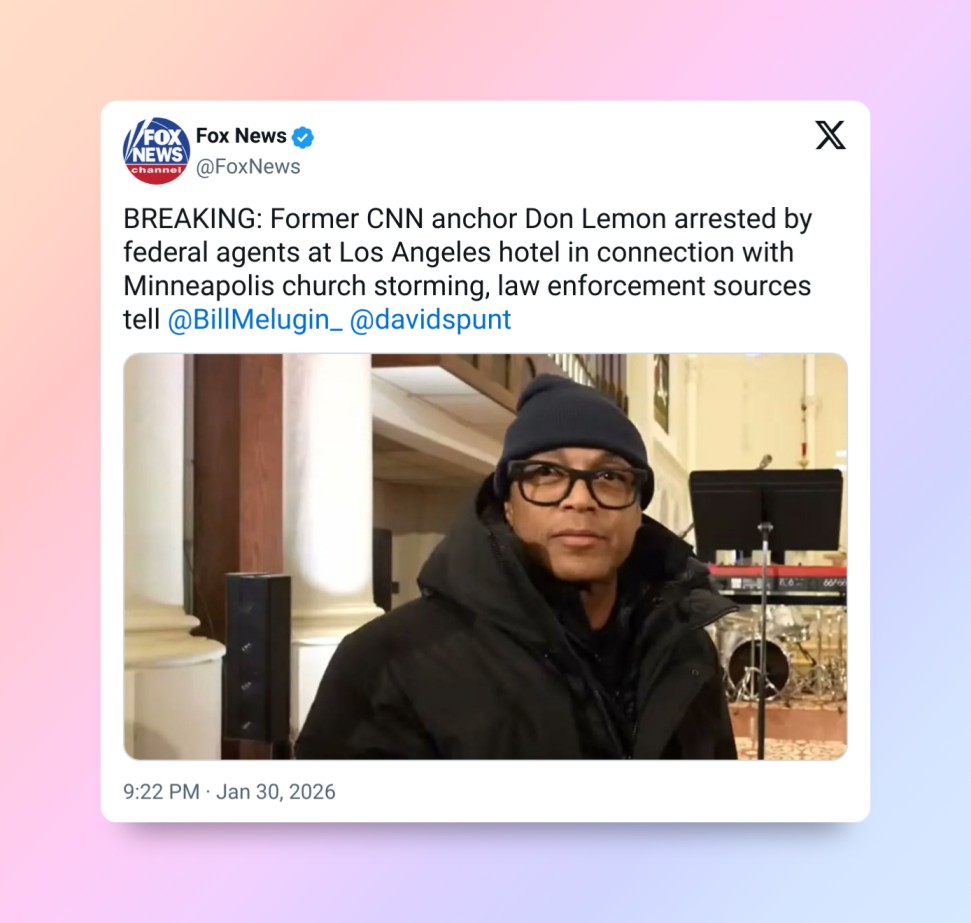
Task: Click the blue verified checkmark badge
Action: click(303, 137)
